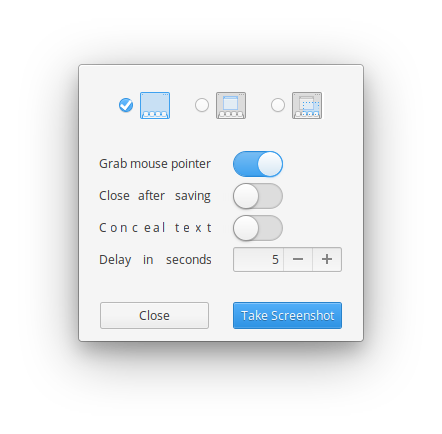Turn on the Conceal text switch
Image resolution: width=442 pixels, height=434 pixels.
point(258,228)
